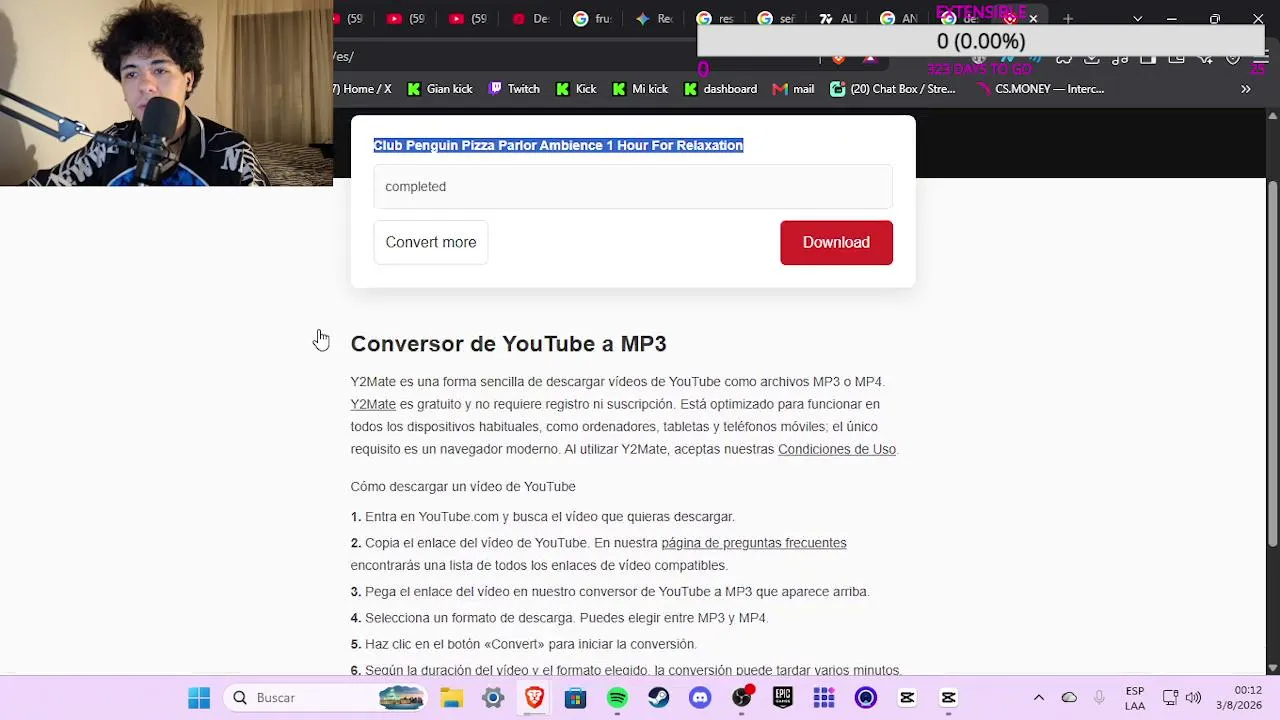Open the Twitch bookmark

click(514, 89)
